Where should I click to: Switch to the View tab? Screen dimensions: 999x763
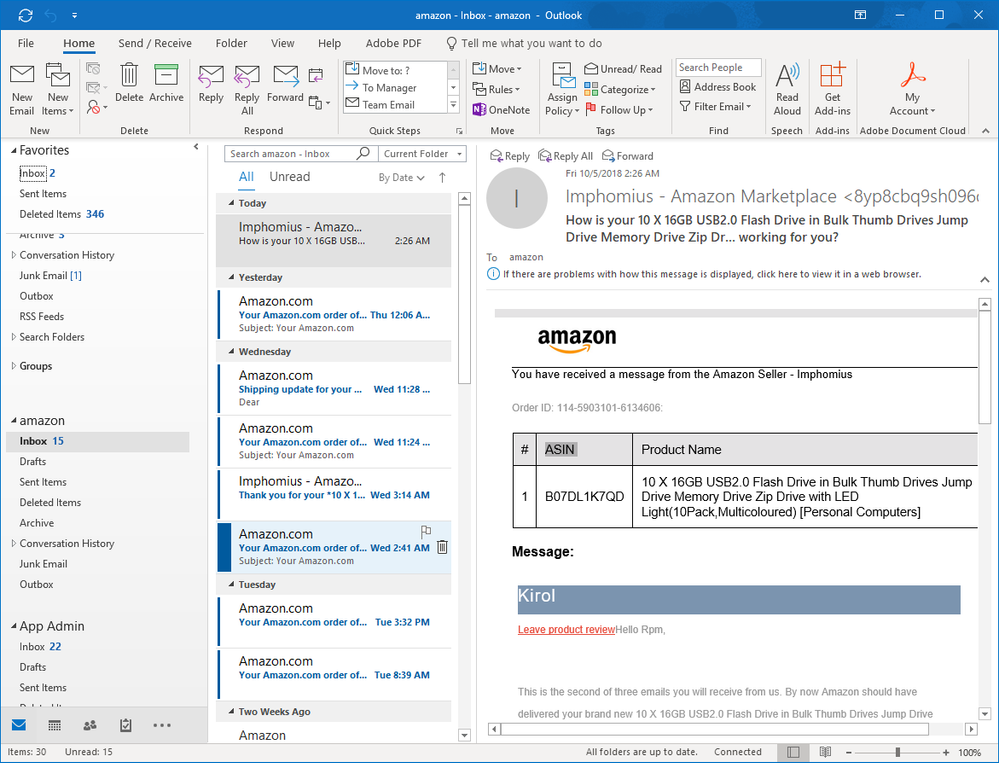(282, 43)
